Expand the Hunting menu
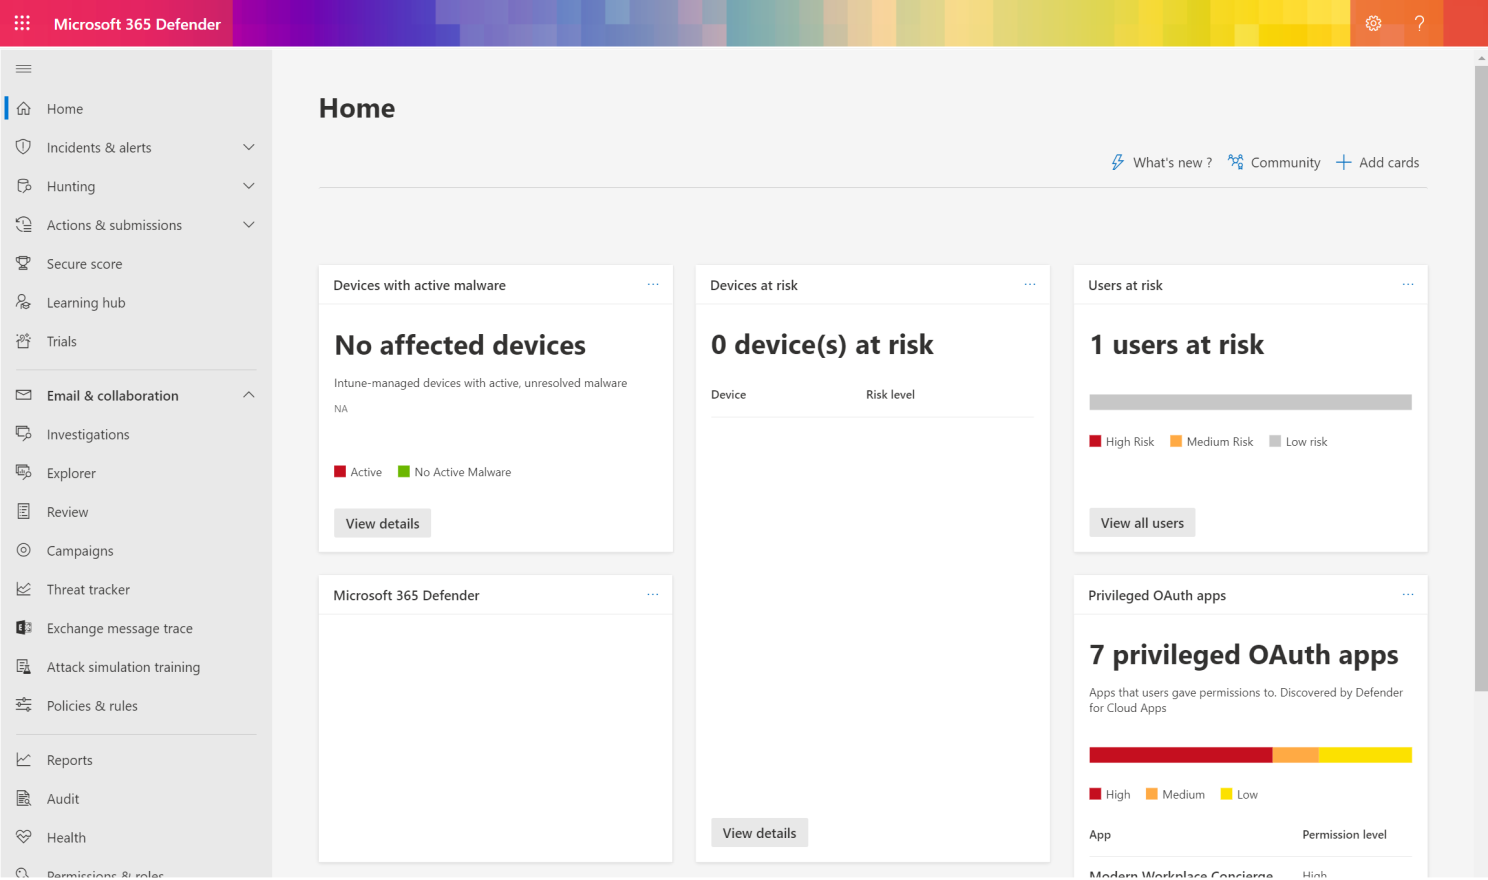Image resolution: width=1488 pixels, height=880 pixels. coord(248,186)
